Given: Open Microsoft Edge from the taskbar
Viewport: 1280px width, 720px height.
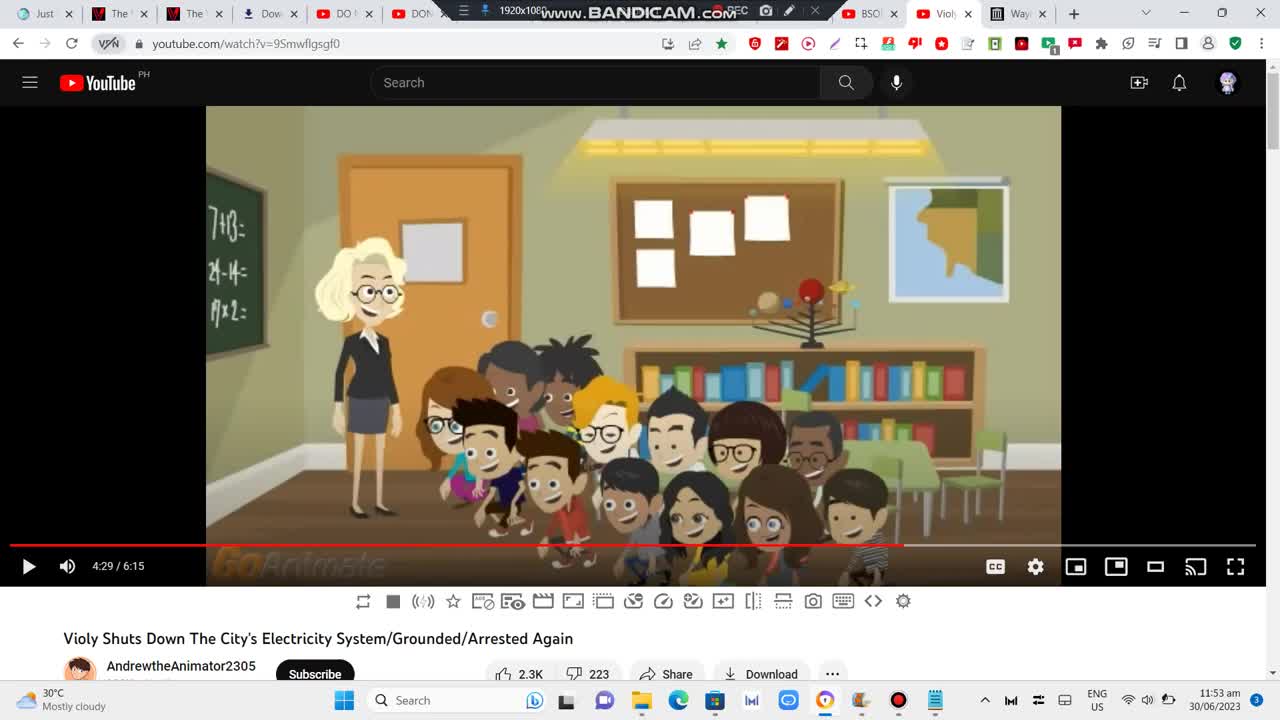Looking at the screenshot, I should [678, 700].
